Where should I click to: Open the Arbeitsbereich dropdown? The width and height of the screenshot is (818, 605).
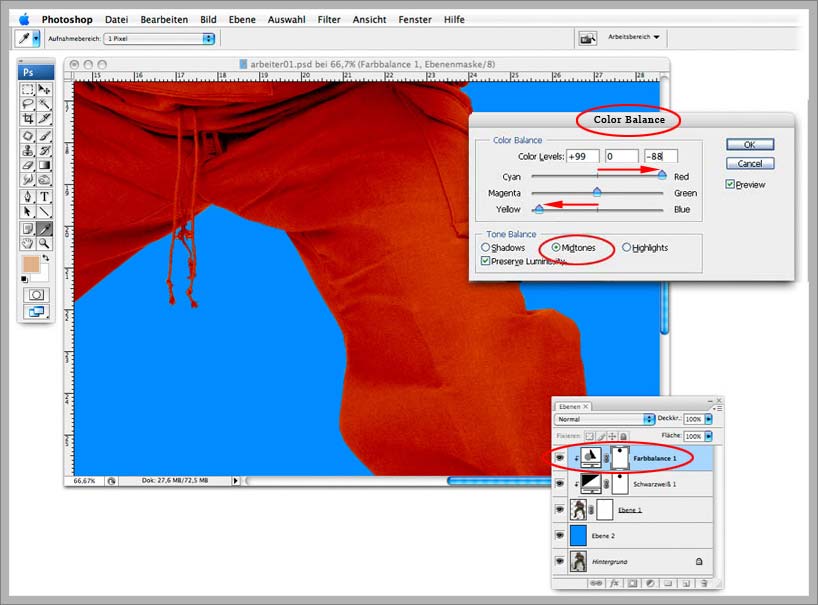pyautogui.click(x=634, y=37)
